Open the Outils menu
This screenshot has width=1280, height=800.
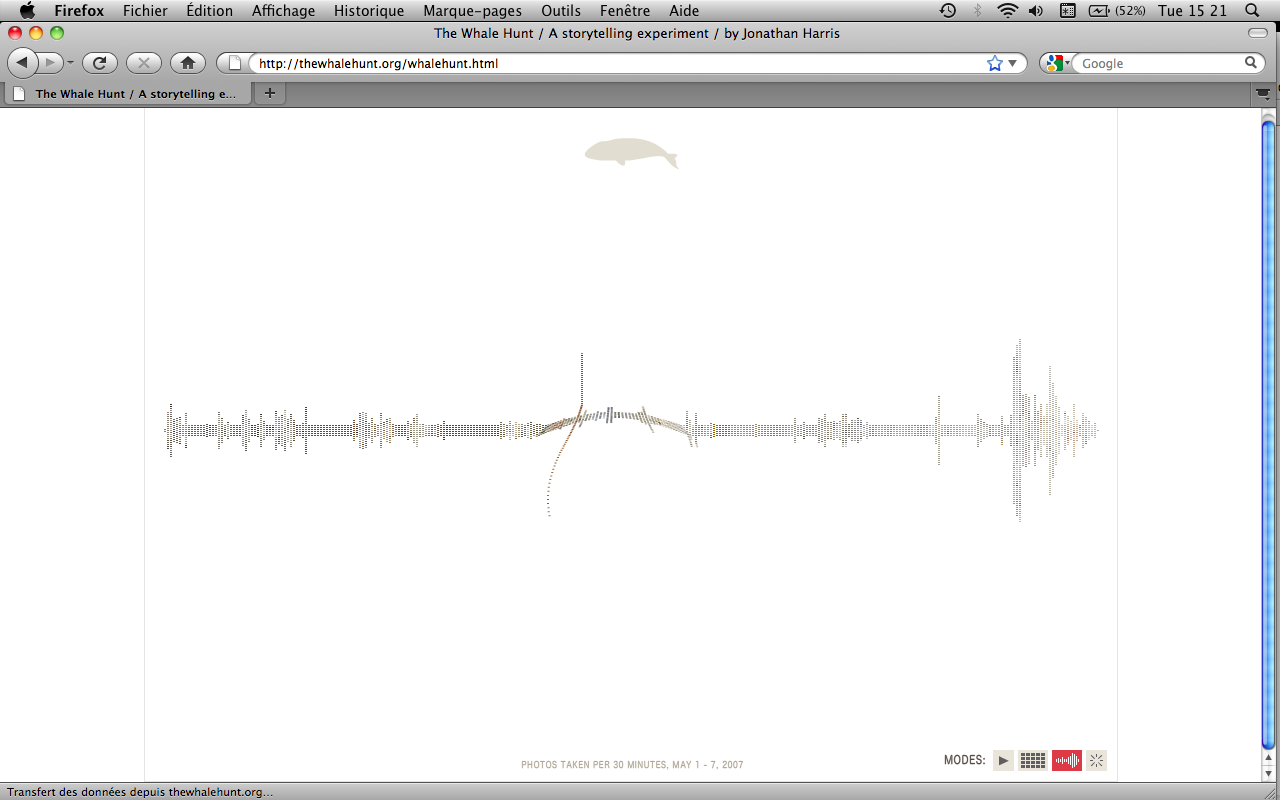pyautogui.click(x=561, y=11)
